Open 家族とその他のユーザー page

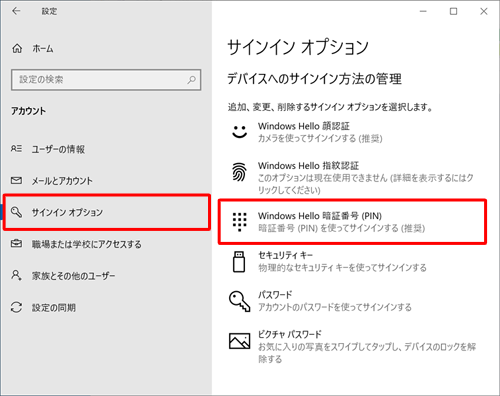coord(73,276)
